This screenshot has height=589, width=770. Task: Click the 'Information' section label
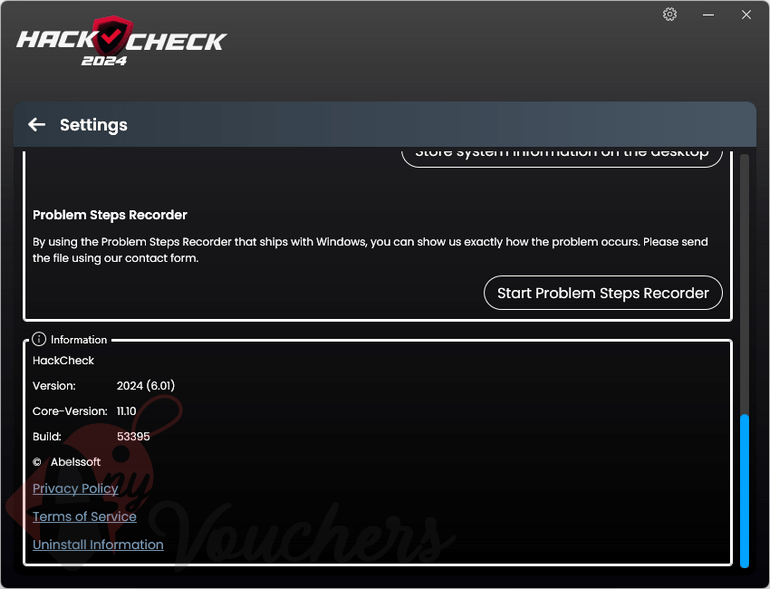click(x=79, y=339)
